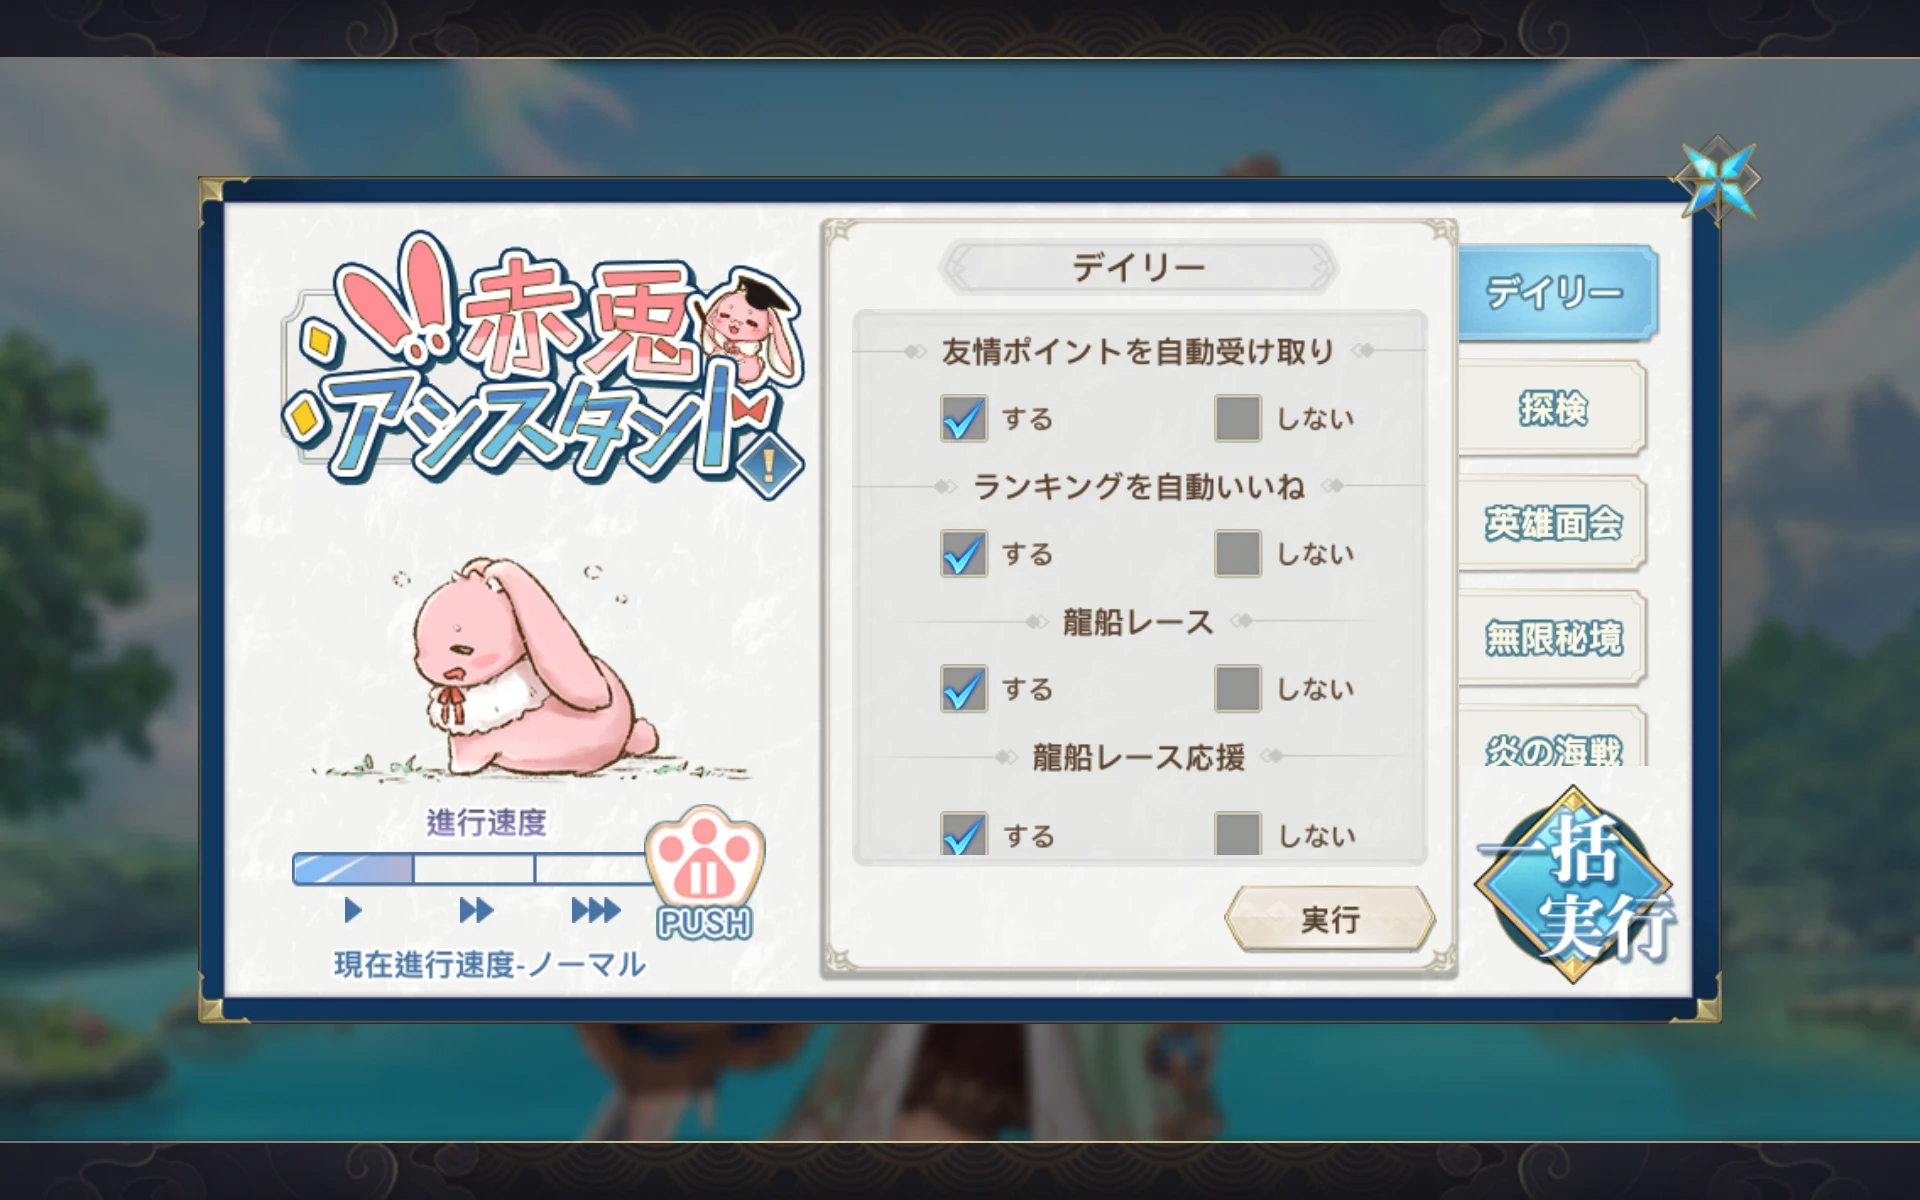Switch to the 探検 tab
Image resolution: width=1920 pixels, height=1200 pixels.
(x=1552, y=409)
